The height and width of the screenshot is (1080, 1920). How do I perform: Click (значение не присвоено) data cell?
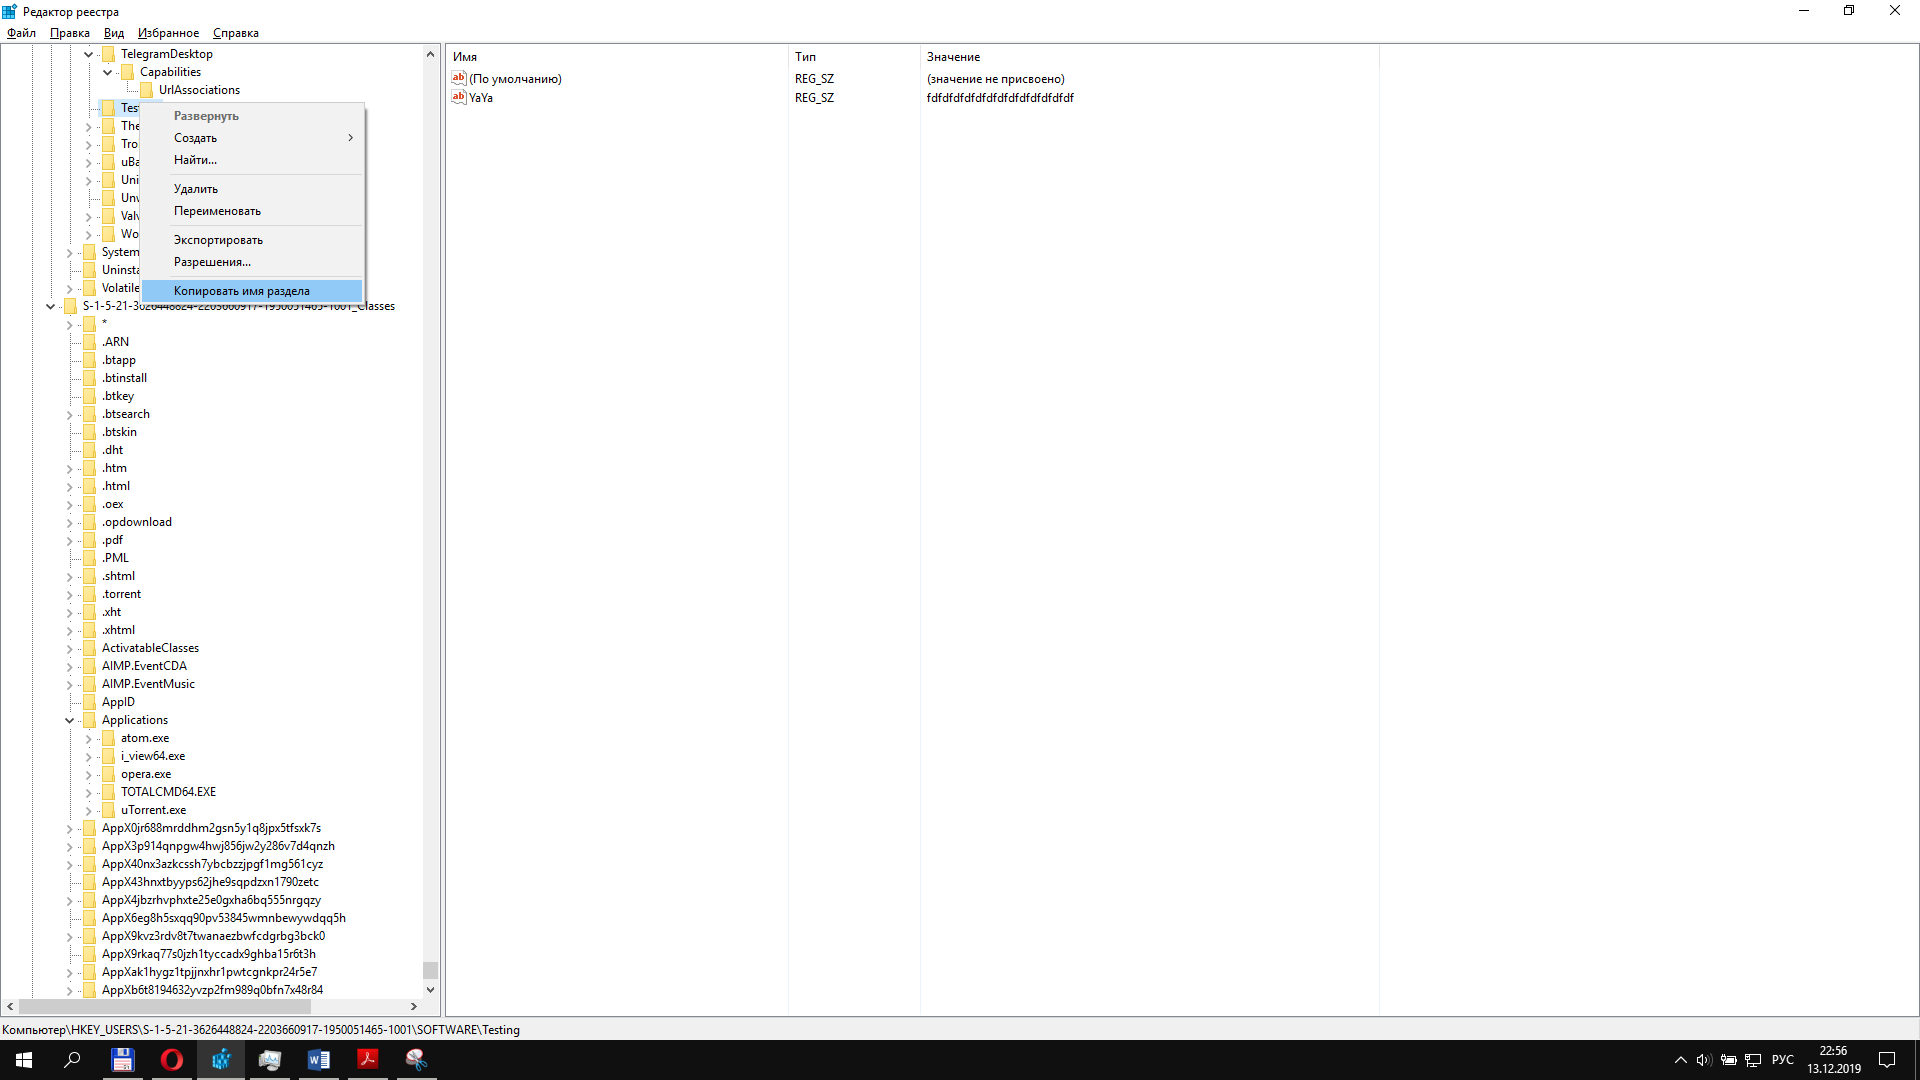995,79
